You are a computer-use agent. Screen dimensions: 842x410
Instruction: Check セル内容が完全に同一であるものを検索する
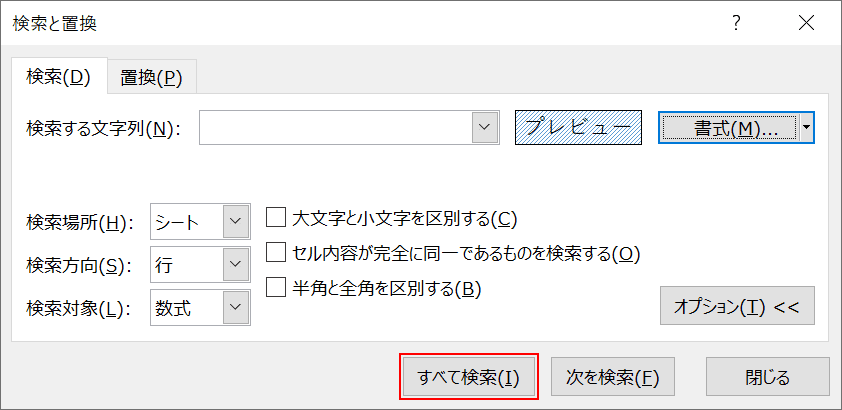pyautogui.click(x=275, y=253)
